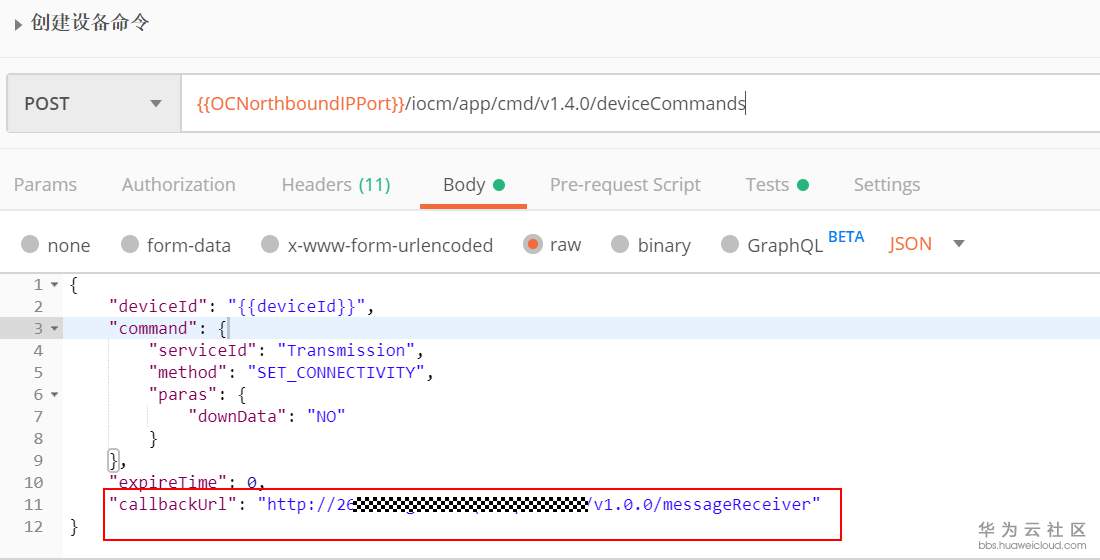Click line number 12 in the gutter
Viewport: 1100px width, 560px height.
(x=33, y=526)
